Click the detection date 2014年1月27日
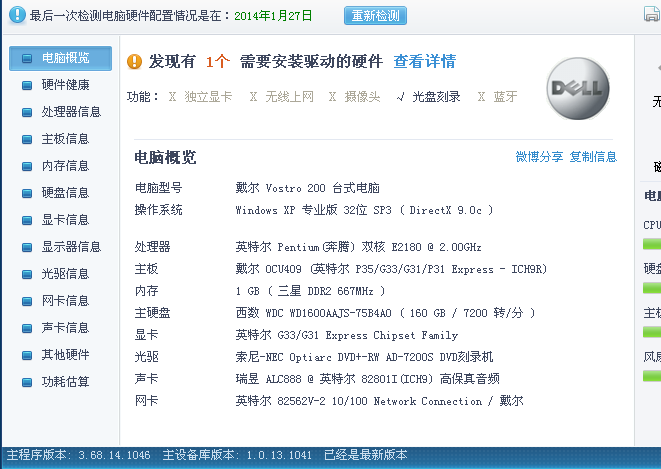Screen dimensions: 661x469 click(x=273, y=16)
